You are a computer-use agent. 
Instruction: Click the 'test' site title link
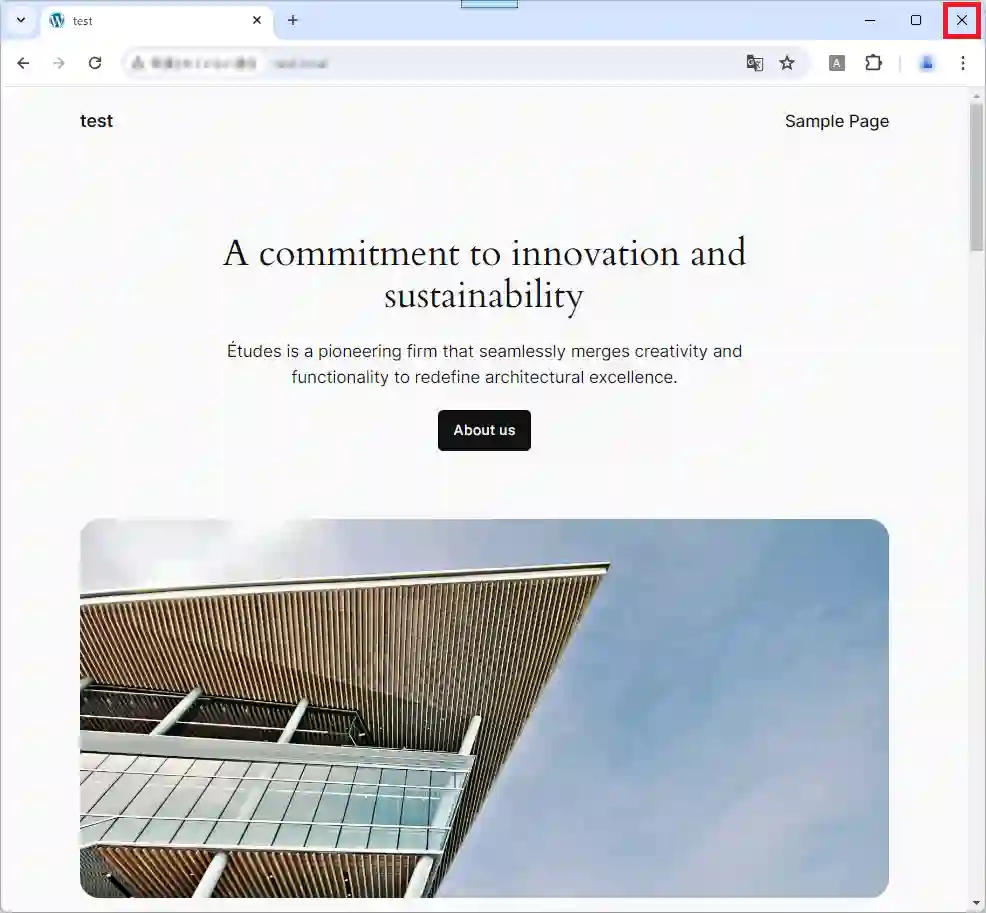click(x=96, y=121)
